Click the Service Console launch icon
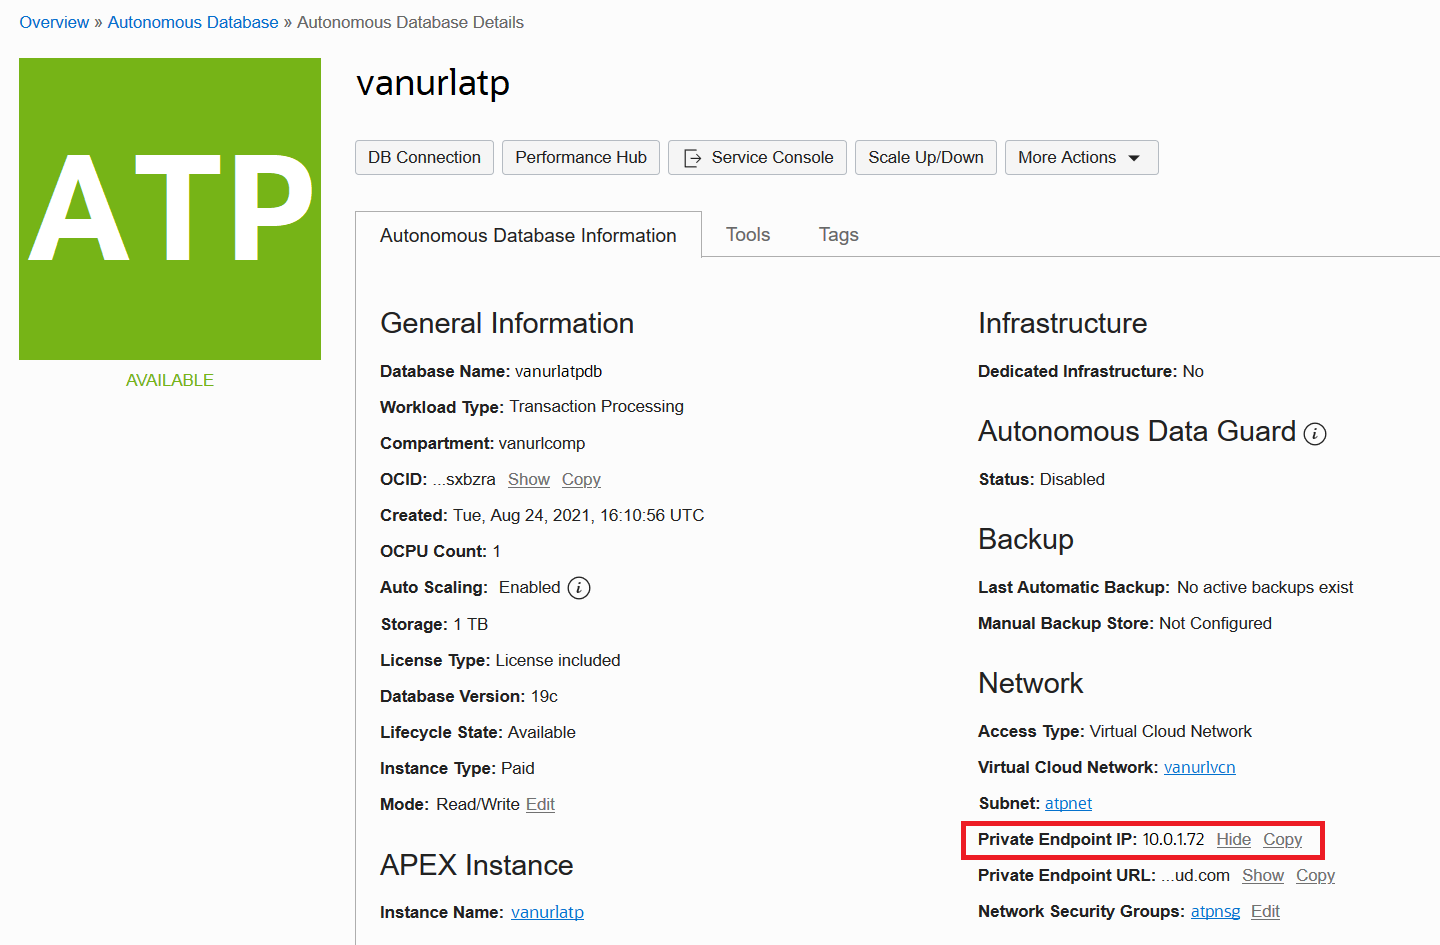 click(x=692, y=157)
